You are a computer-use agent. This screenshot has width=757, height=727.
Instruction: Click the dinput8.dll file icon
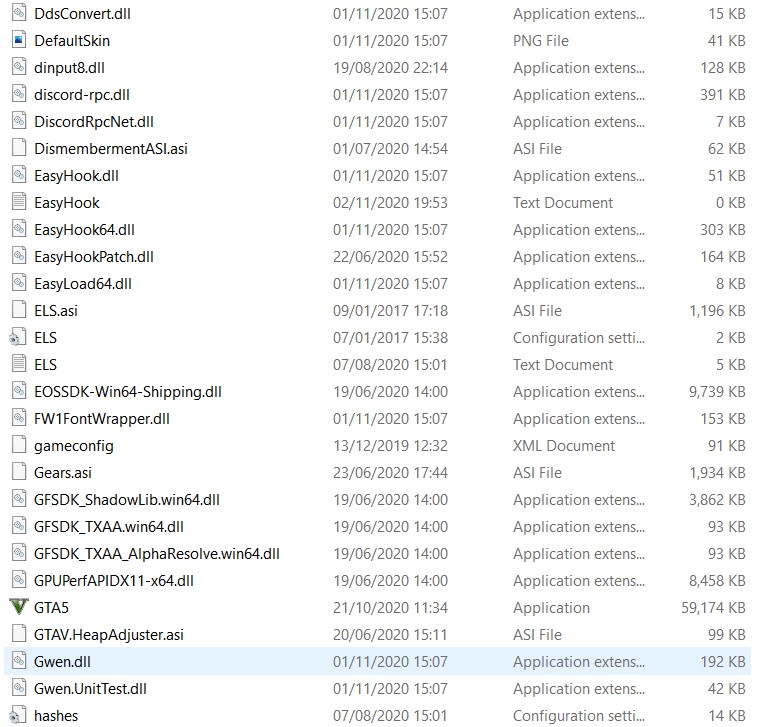tap(19, 67)
